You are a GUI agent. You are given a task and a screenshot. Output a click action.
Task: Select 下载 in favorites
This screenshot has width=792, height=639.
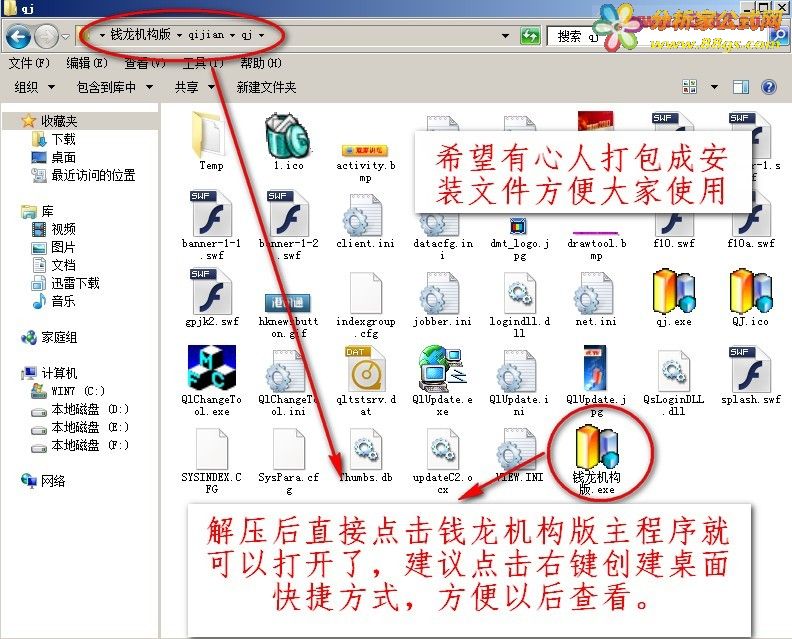pyautogui.click(x=54, y=139)
